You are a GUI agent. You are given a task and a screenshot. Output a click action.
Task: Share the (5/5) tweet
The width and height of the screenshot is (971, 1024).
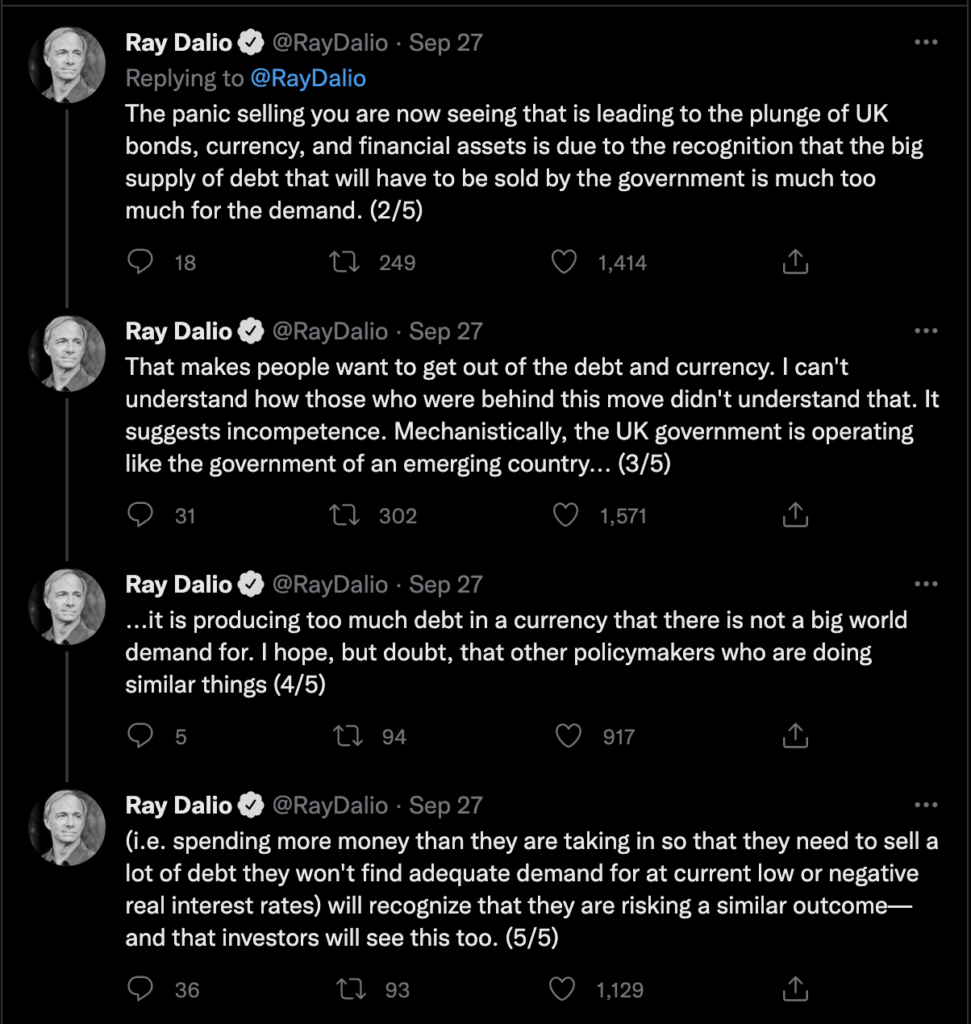(x=795, y=989)
